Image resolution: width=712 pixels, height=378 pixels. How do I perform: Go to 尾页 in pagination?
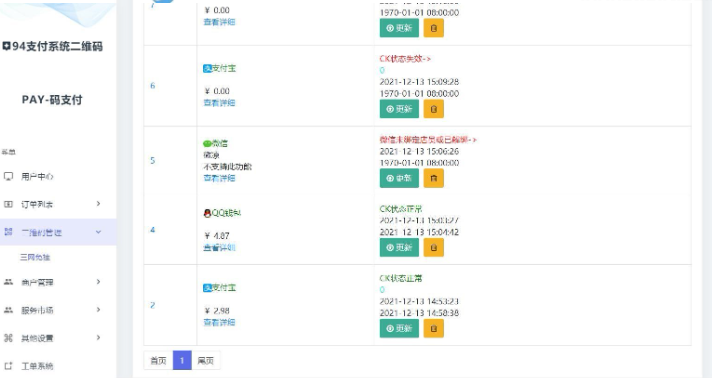click(x=206, y=360)
